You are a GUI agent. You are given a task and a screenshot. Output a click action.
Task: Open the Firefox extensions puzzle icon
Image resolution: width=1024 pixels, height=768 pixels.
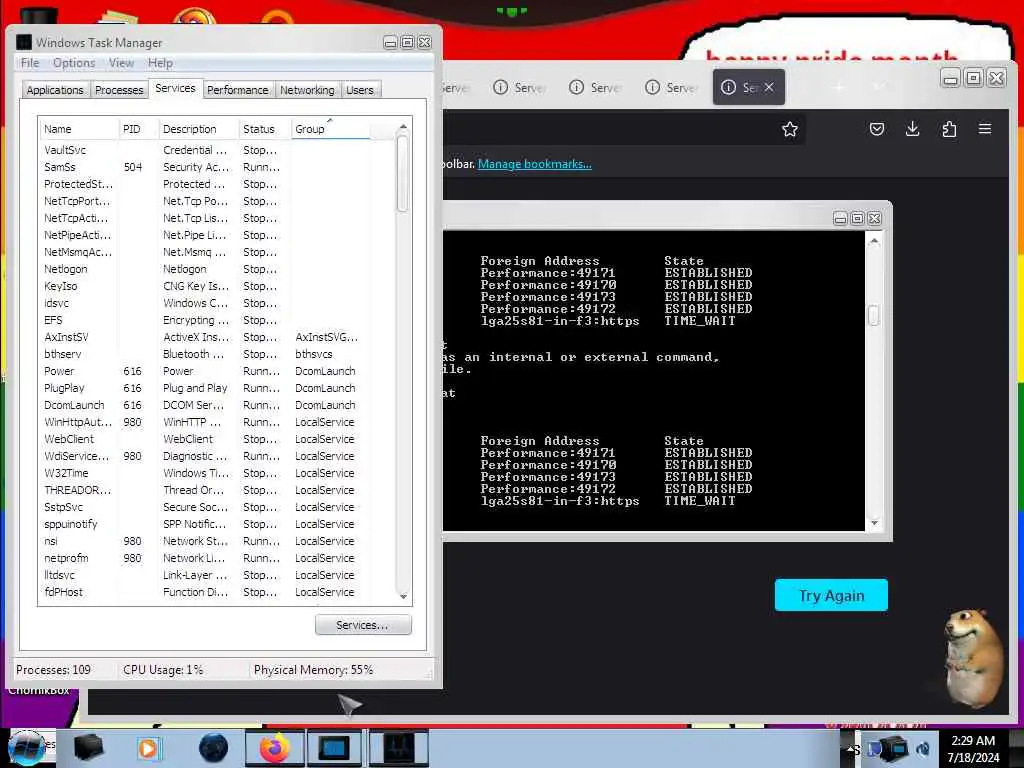[949, 129]
